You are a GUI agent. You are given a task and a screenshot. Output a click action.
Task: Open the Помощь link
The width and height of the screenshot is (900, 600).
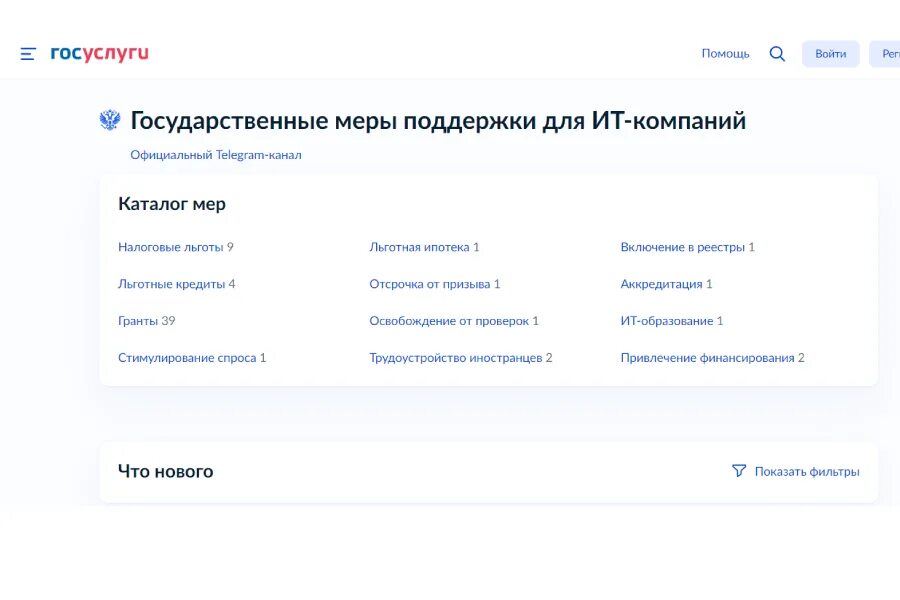point(726,53)
